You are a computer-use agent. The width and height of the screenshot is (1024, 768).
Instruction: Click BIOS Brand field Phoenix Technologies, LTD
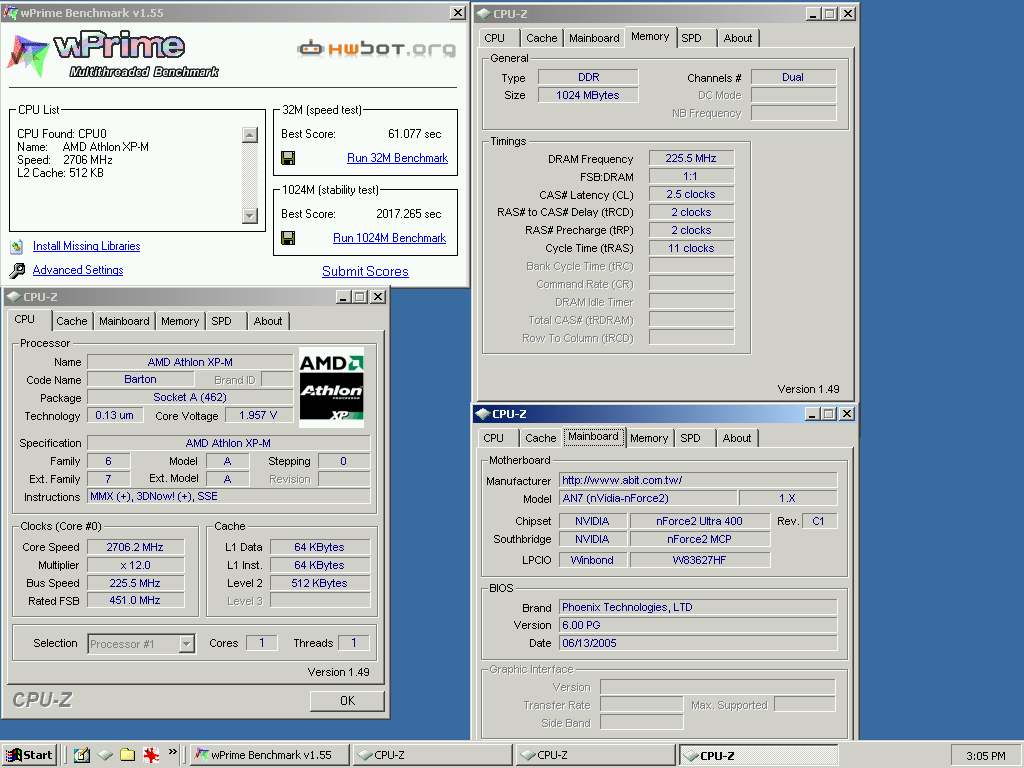pyautogui.click(x=698, y=607)
